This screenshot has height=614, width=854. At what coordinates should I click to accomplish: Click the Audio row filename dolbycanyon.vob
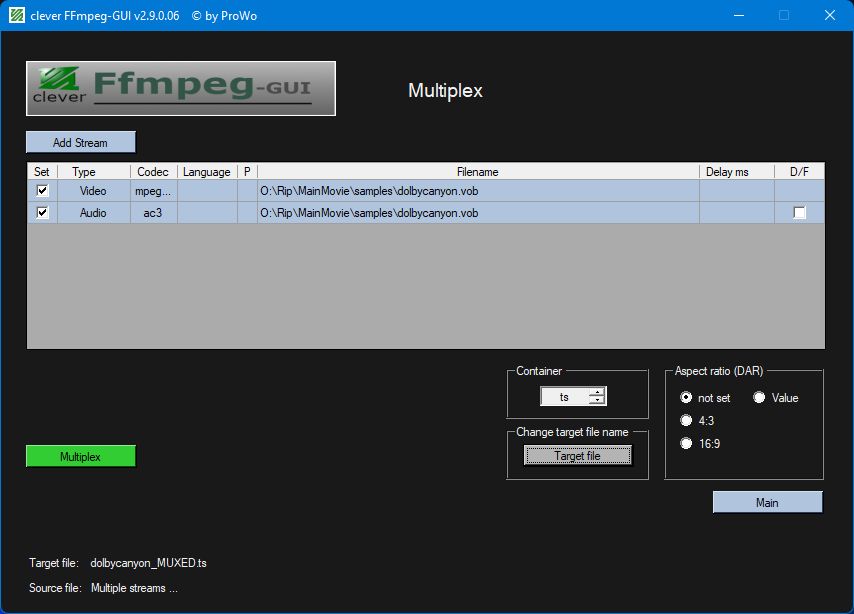tap(478, 212)
